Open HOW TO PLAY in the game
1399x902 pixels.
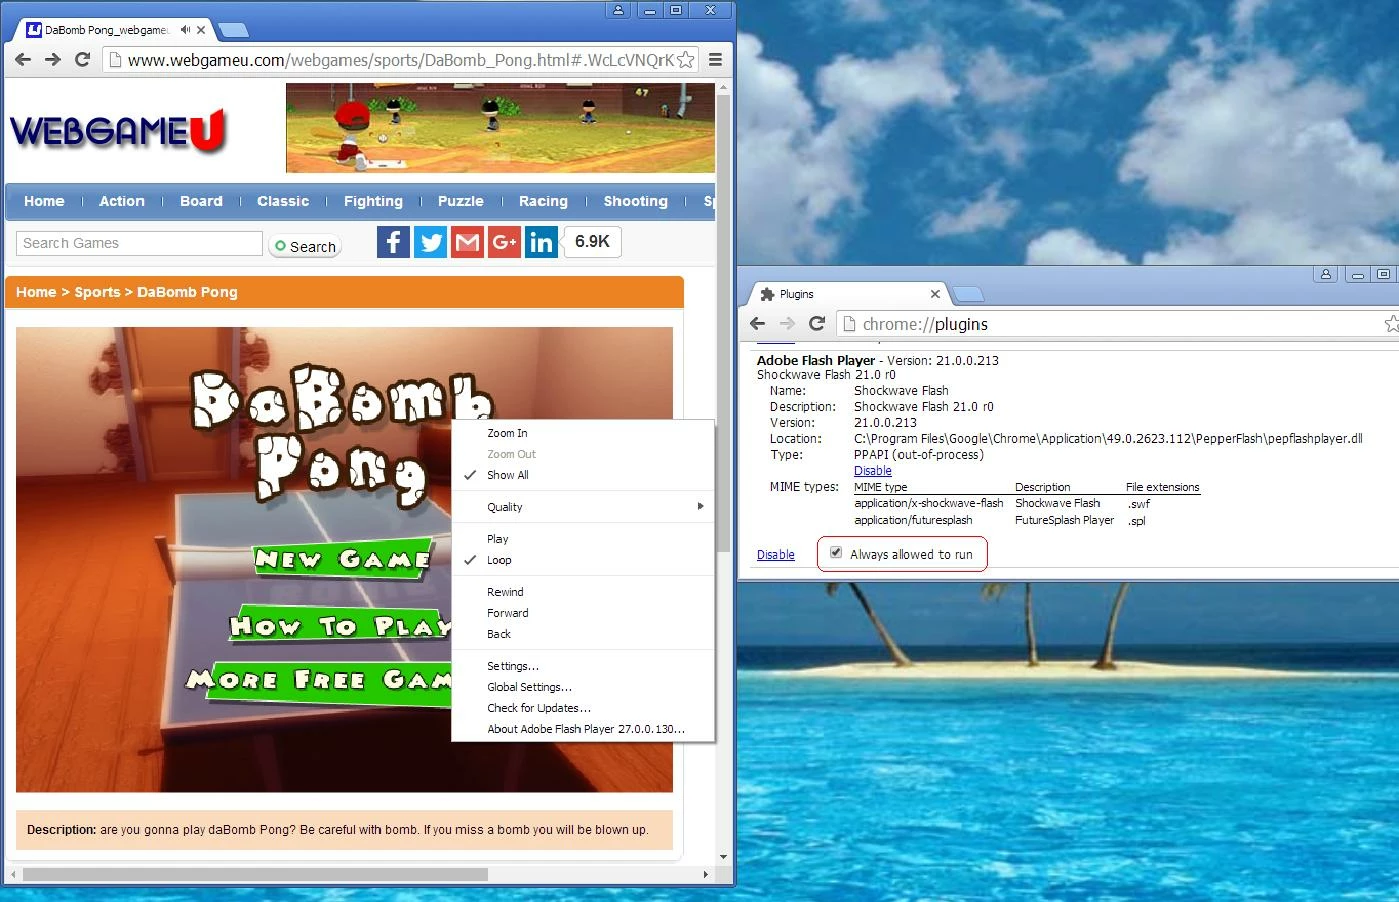pos(340,626)
